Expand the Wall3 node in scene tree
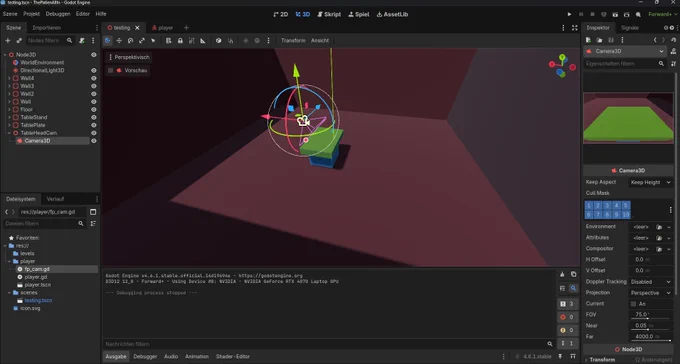The width and height of the screenshot is (680, 364). pyautogui.click(x=9, y=86)
